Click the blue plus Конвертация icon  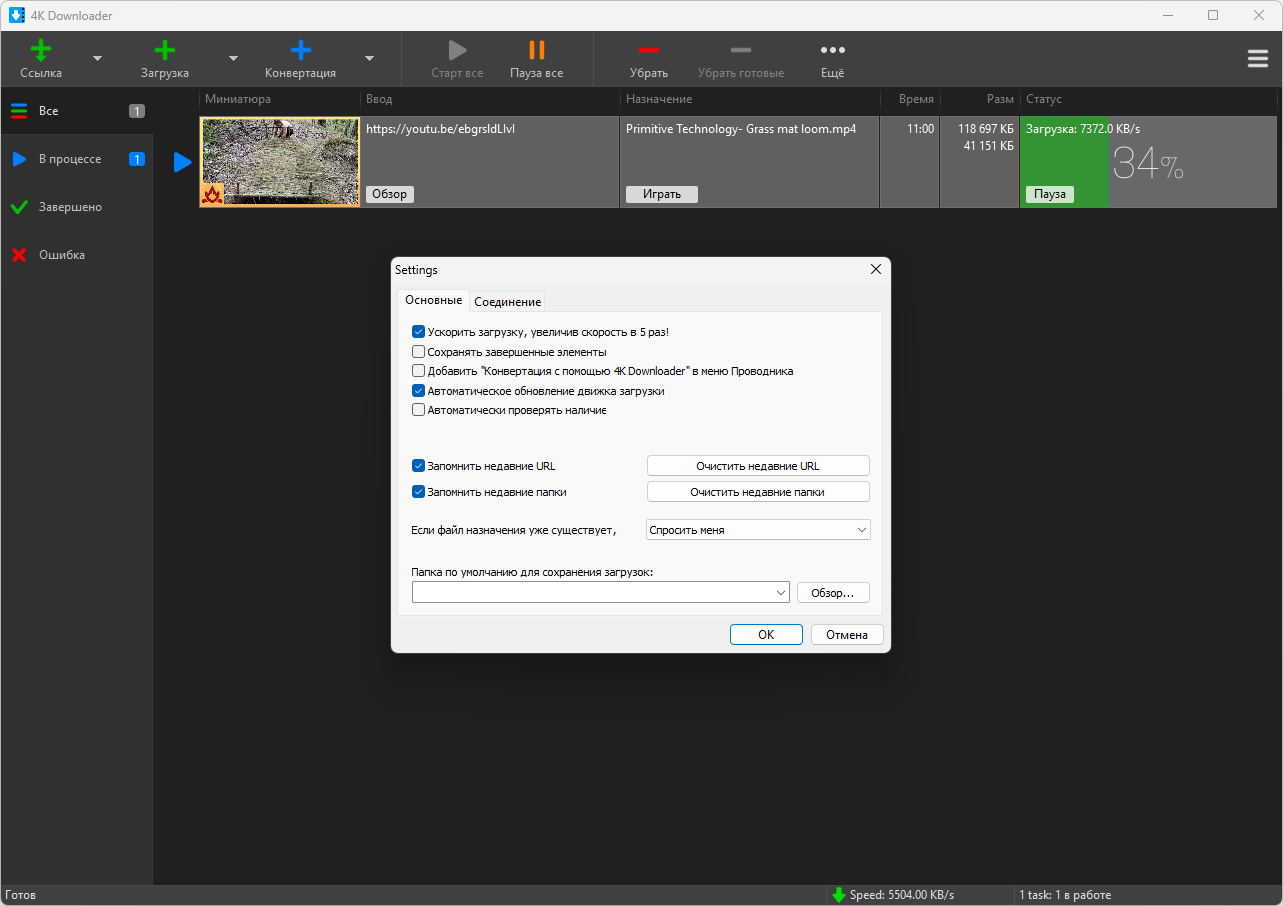click(x=300, y=50)
